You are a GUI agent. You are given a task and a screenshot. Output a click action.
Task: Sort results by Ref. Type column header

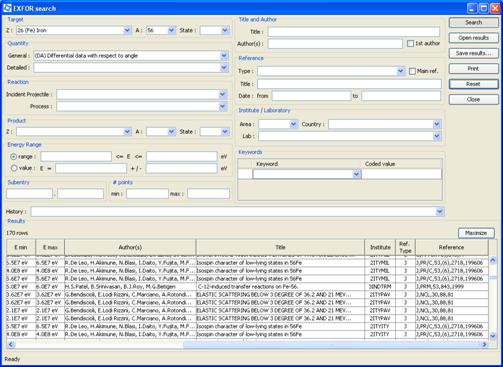[405, 247]
